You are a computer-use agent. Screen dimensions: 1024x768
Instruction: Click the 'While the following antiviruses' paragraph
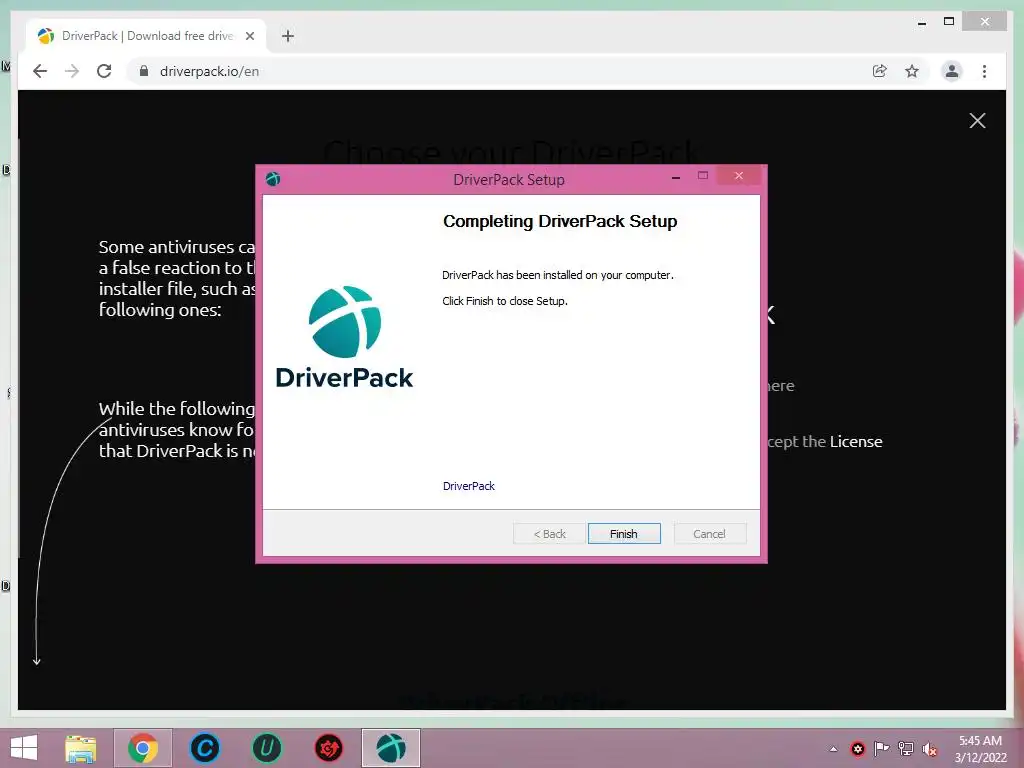177,430
